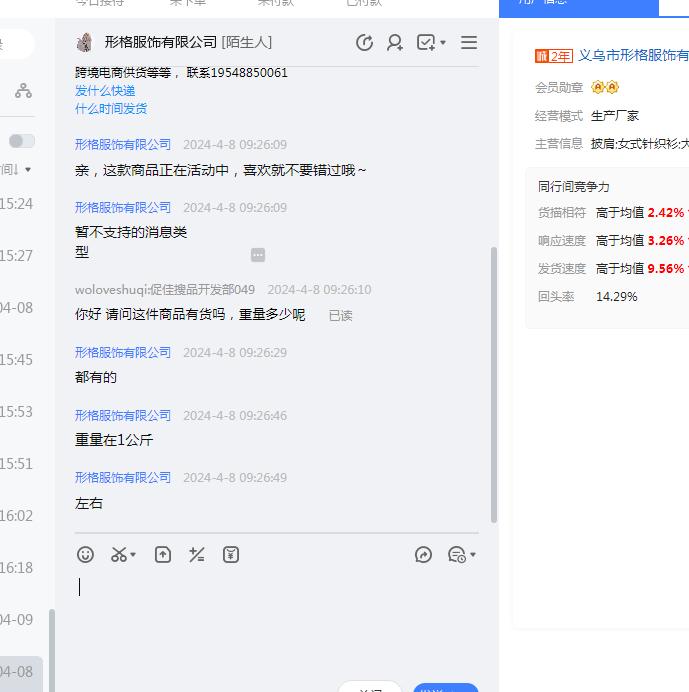Expand the task checkbox dropdown in header
The height and width of the screenshot is (692, 689).
point(442,43)
